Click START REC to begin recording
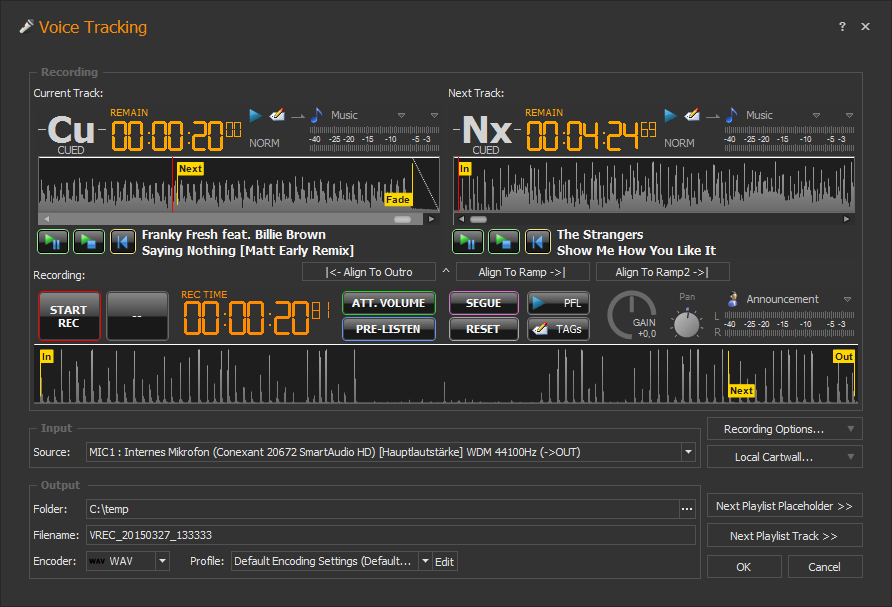 point(69,316)
